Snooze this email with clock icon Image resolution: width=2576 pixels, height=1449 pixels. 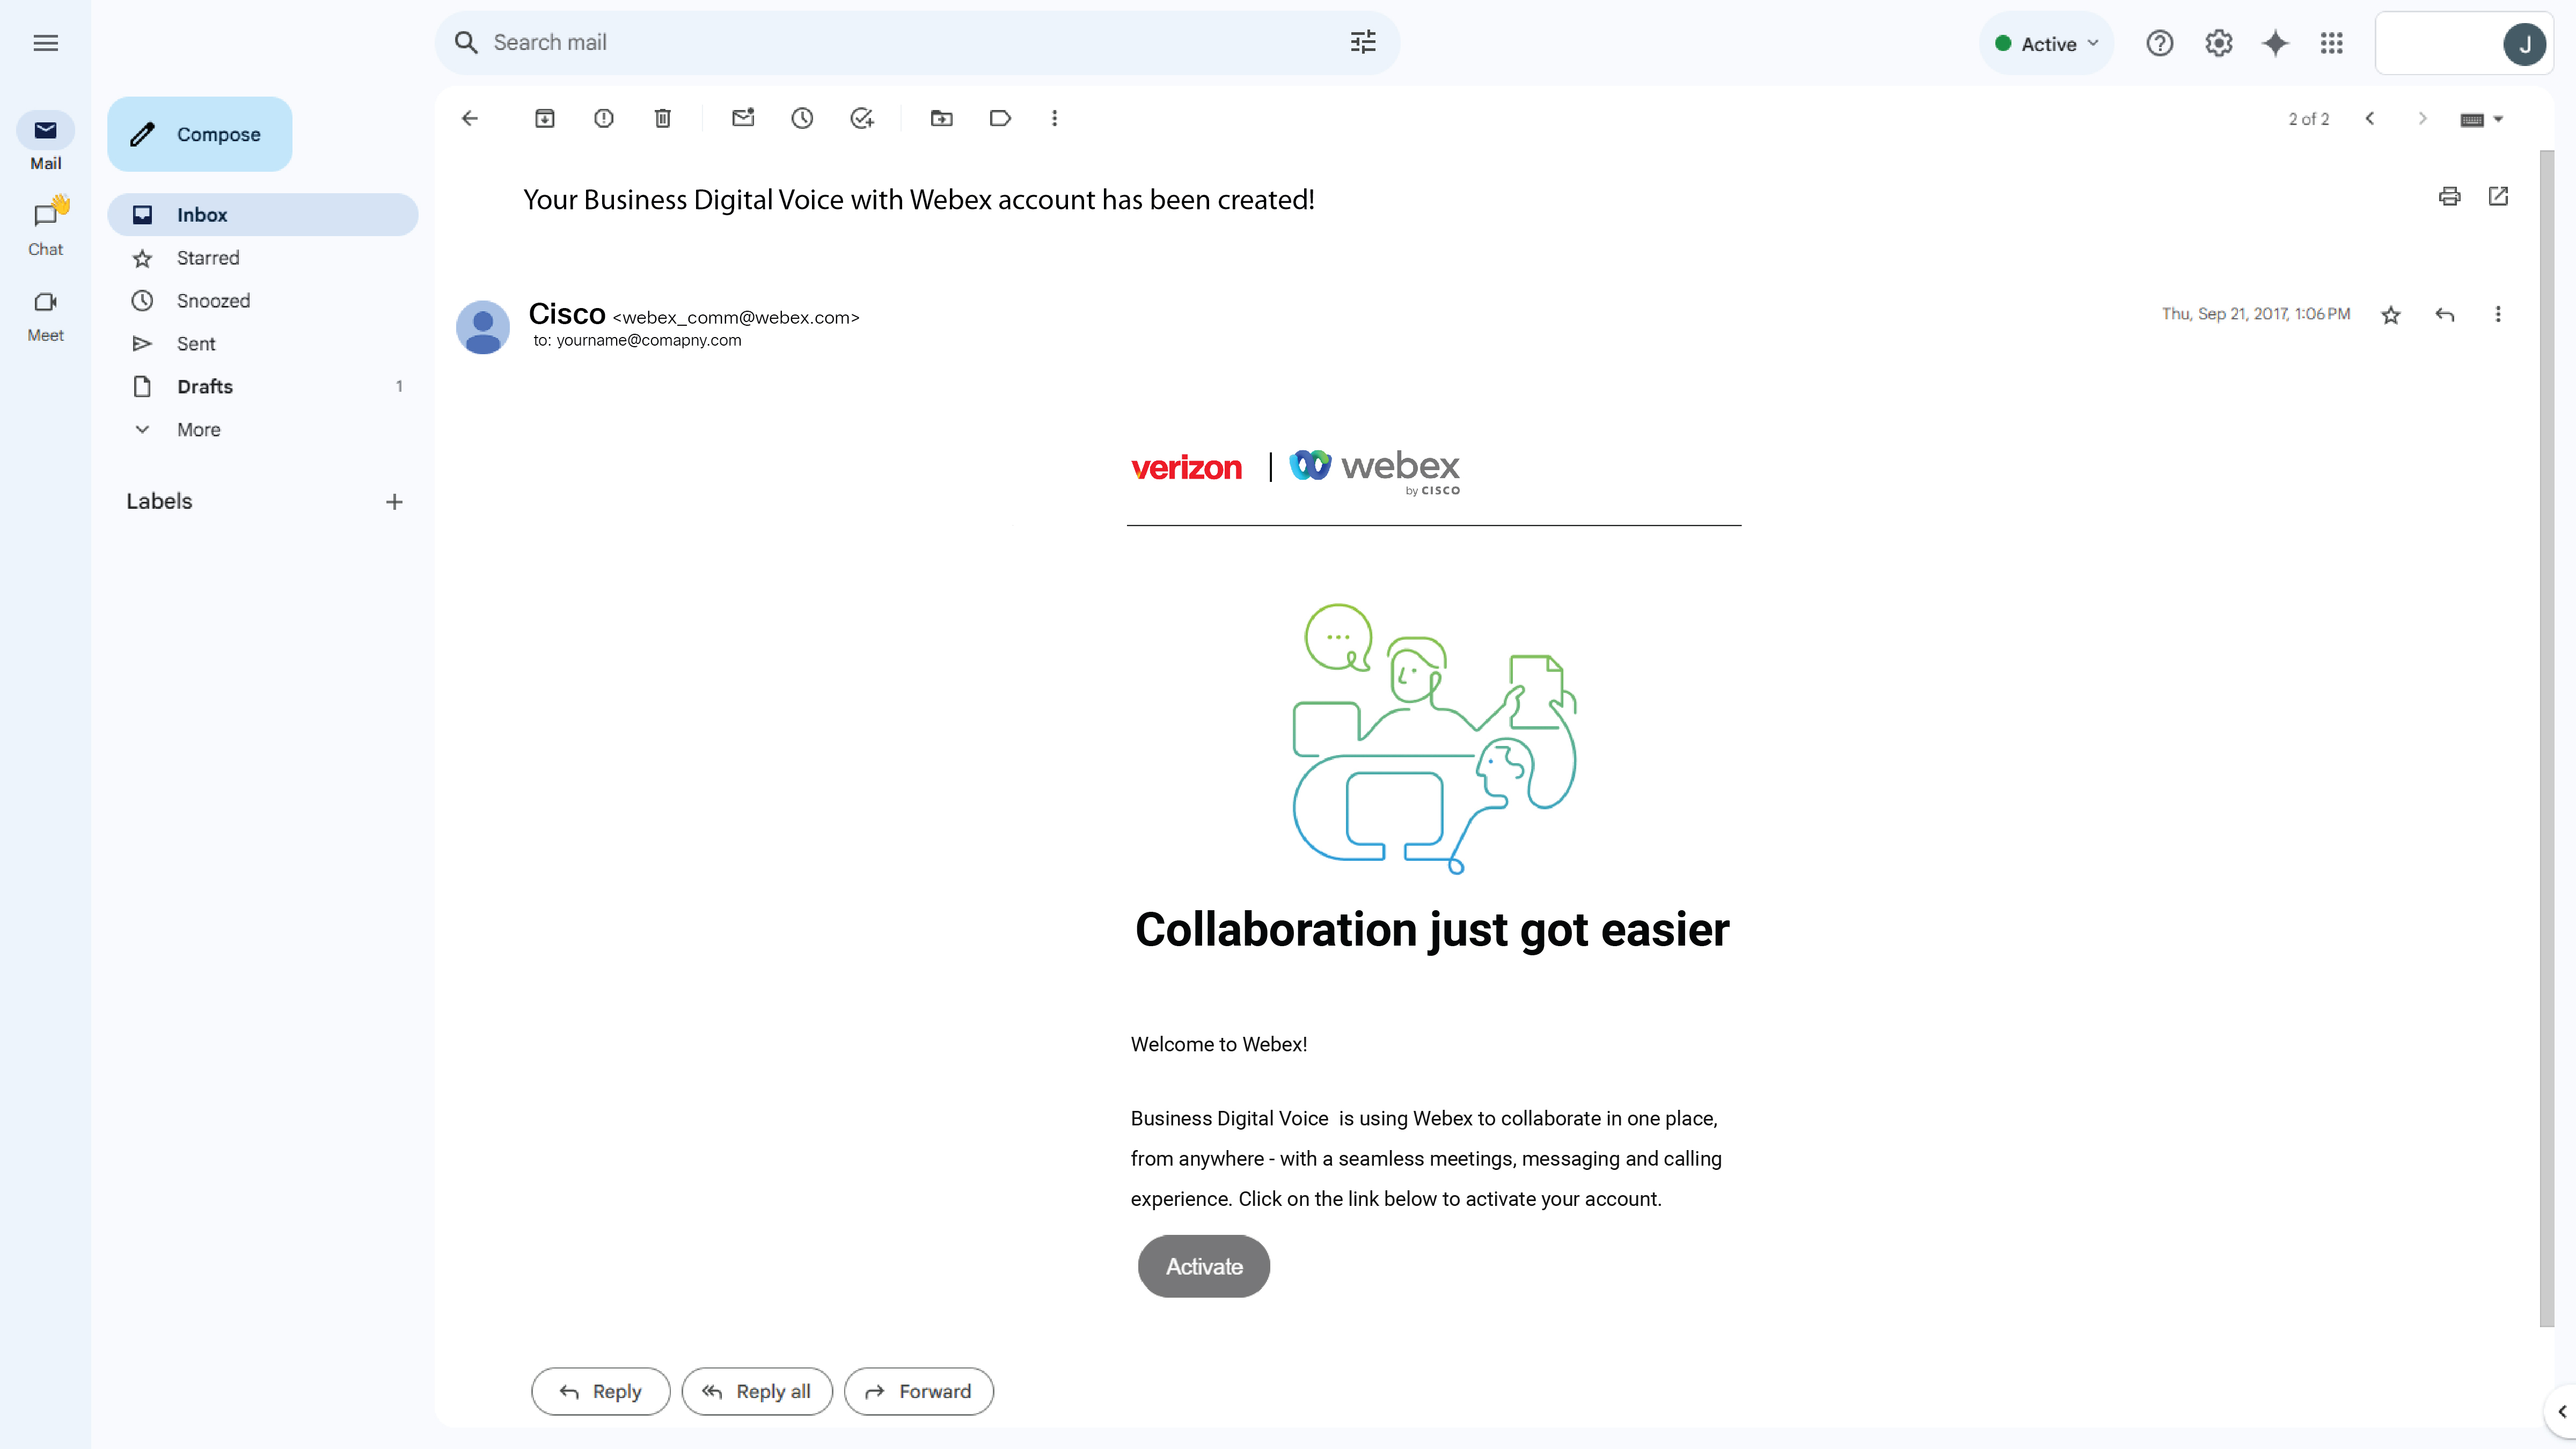(802, 119)
